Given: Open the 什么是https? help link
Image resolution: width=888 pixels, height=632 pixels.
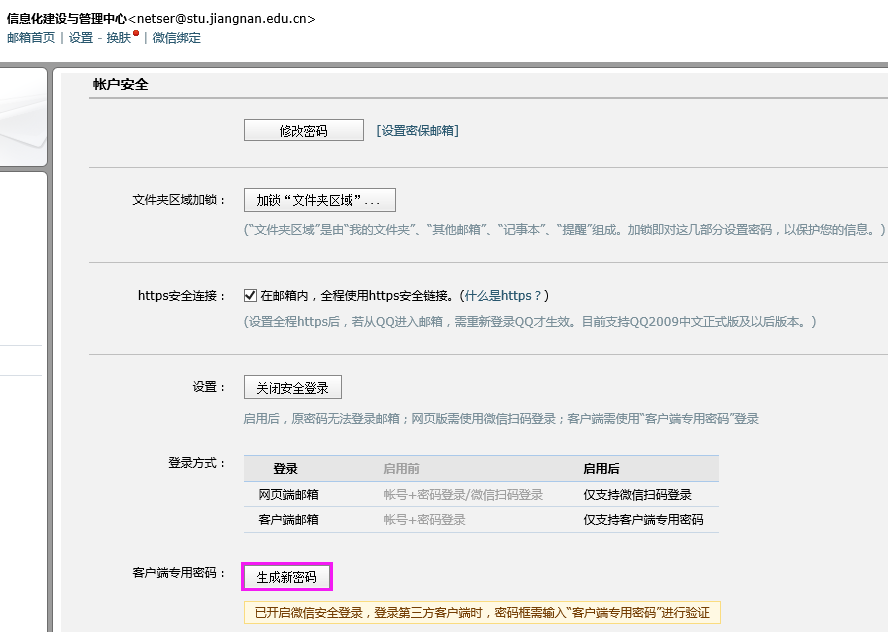Looking at the screenshot, I should pos(502,296).
